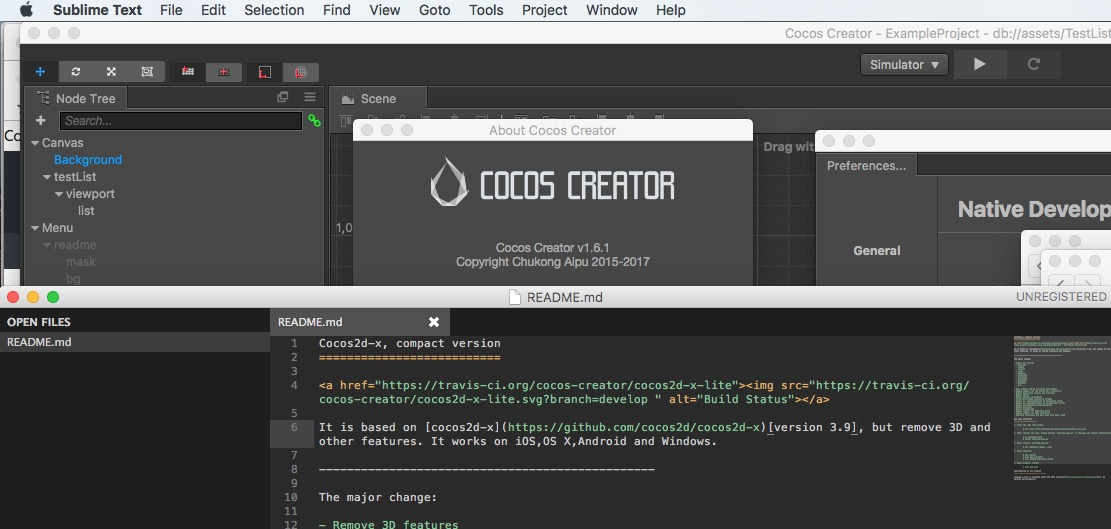
Task: Open the Simulator preview dropdown
Action: click(904, 64)
